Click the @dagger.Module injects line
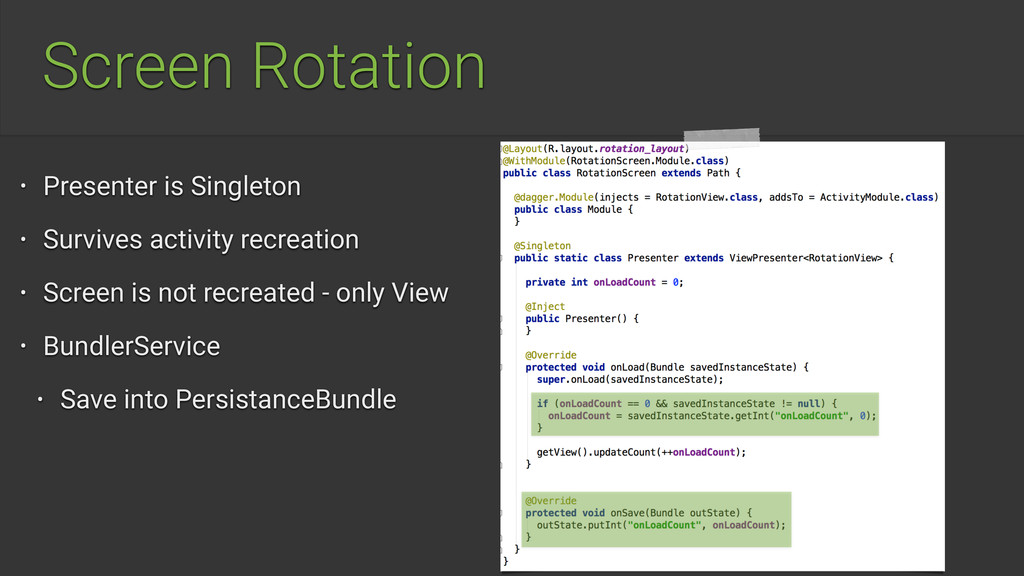Screen dimensions: 1024x576 point(726,197)
